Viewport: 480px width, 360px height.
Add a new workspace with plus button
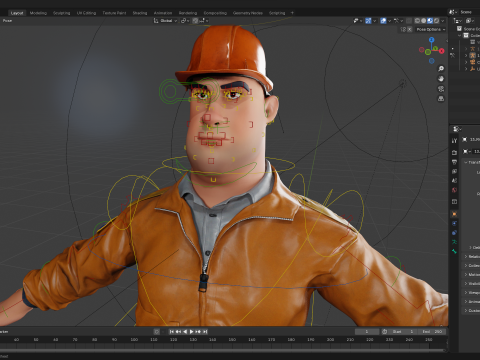pos(292,13)
